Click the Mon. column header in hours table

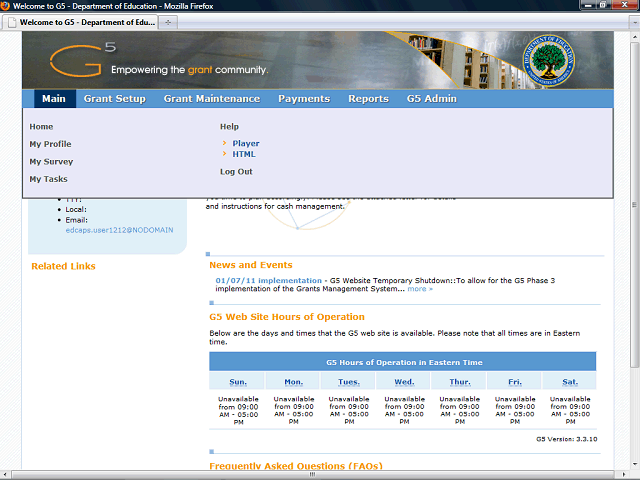coord(293,382)
